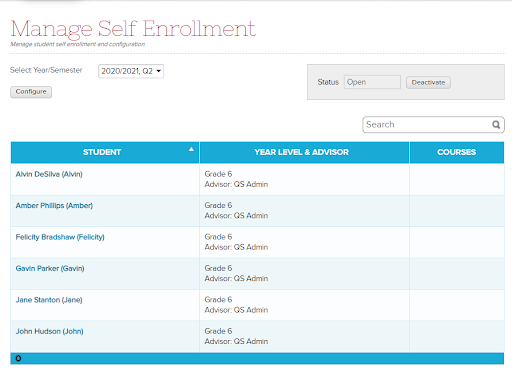Focus the Search input field
Image resolution: width=512 pixels, height=368 pixels.
click(x=433, y=125)
